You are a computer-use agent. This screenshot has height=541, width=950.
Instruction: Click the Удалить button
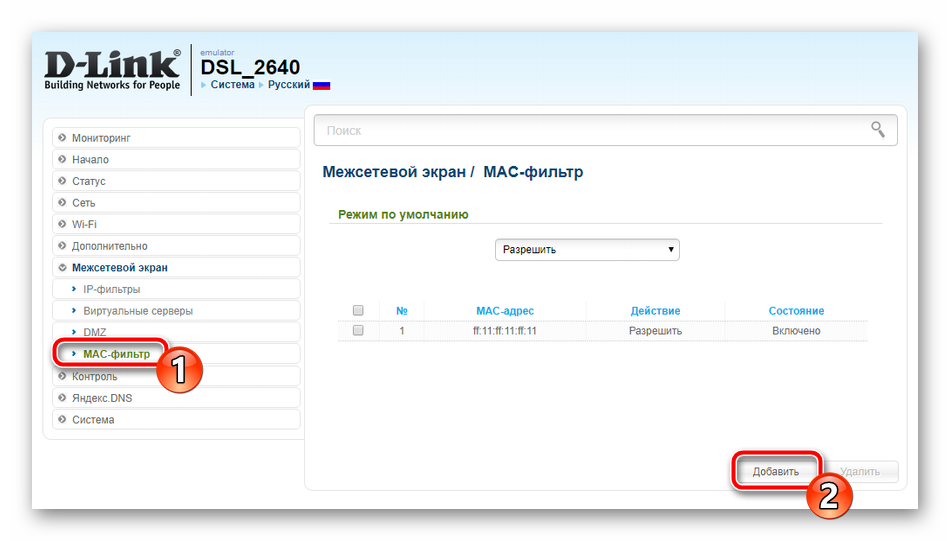pyautogui.click(x=860, y=471)
